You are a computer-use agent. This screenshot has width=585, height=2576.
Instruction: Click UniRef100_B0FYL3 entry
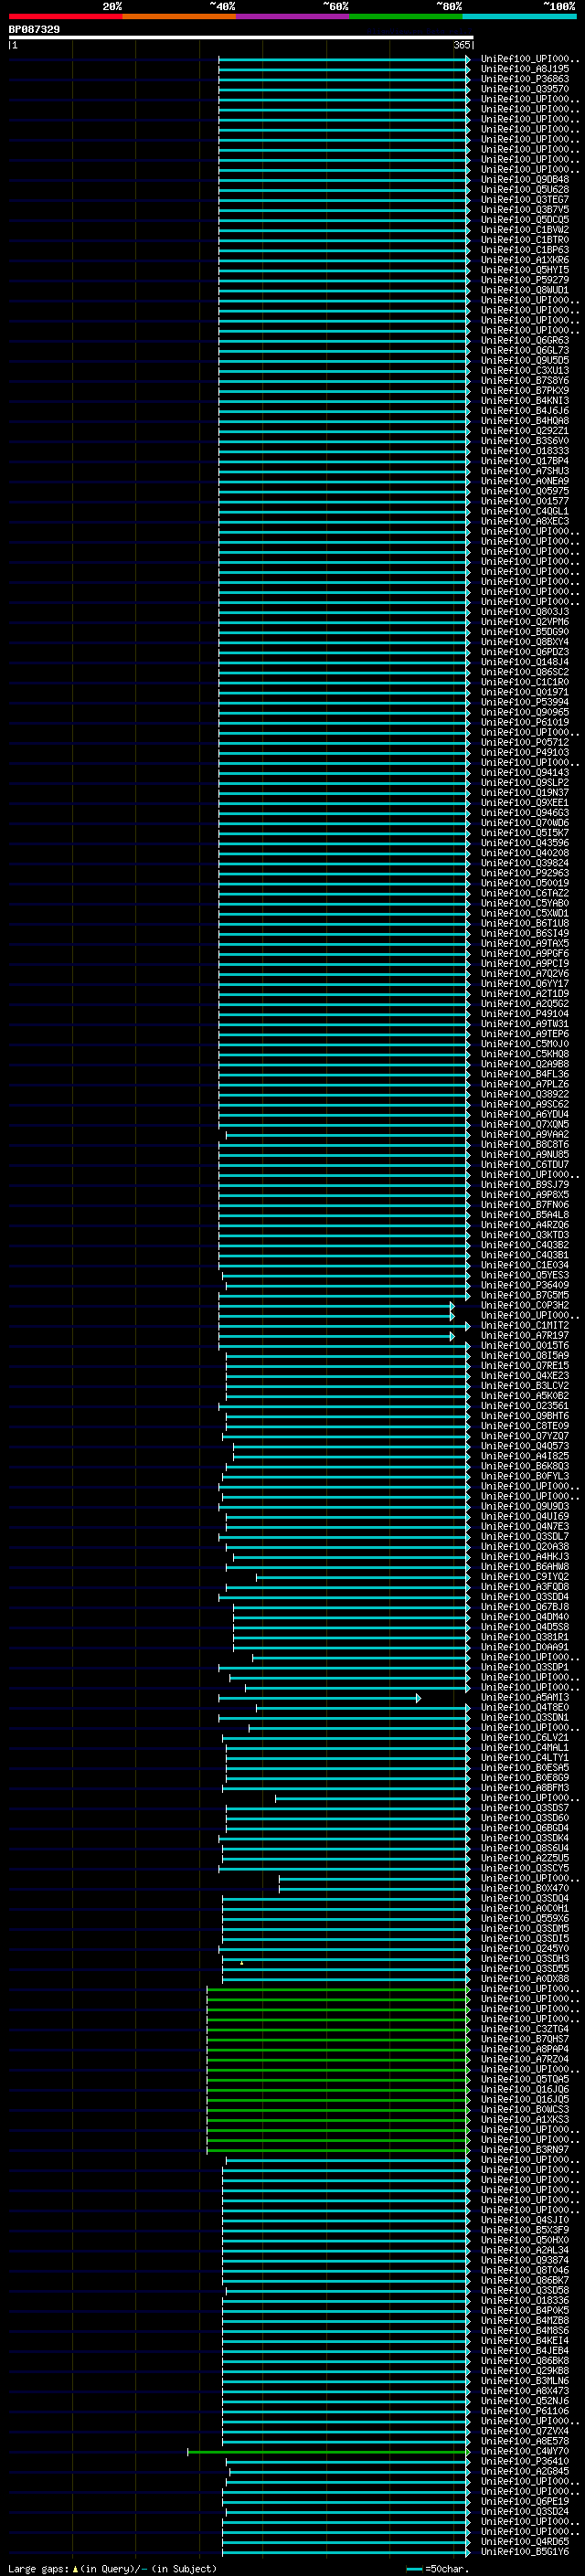pyautogui.click(x=525, y=1476)
